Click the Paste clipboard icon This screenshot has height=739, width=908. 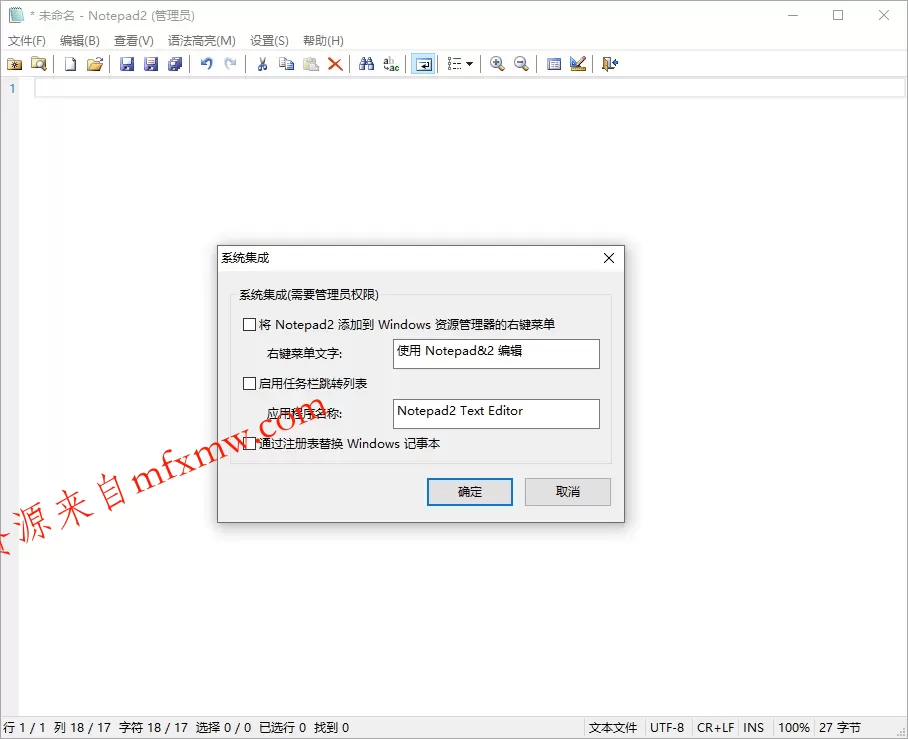(311, 64)
